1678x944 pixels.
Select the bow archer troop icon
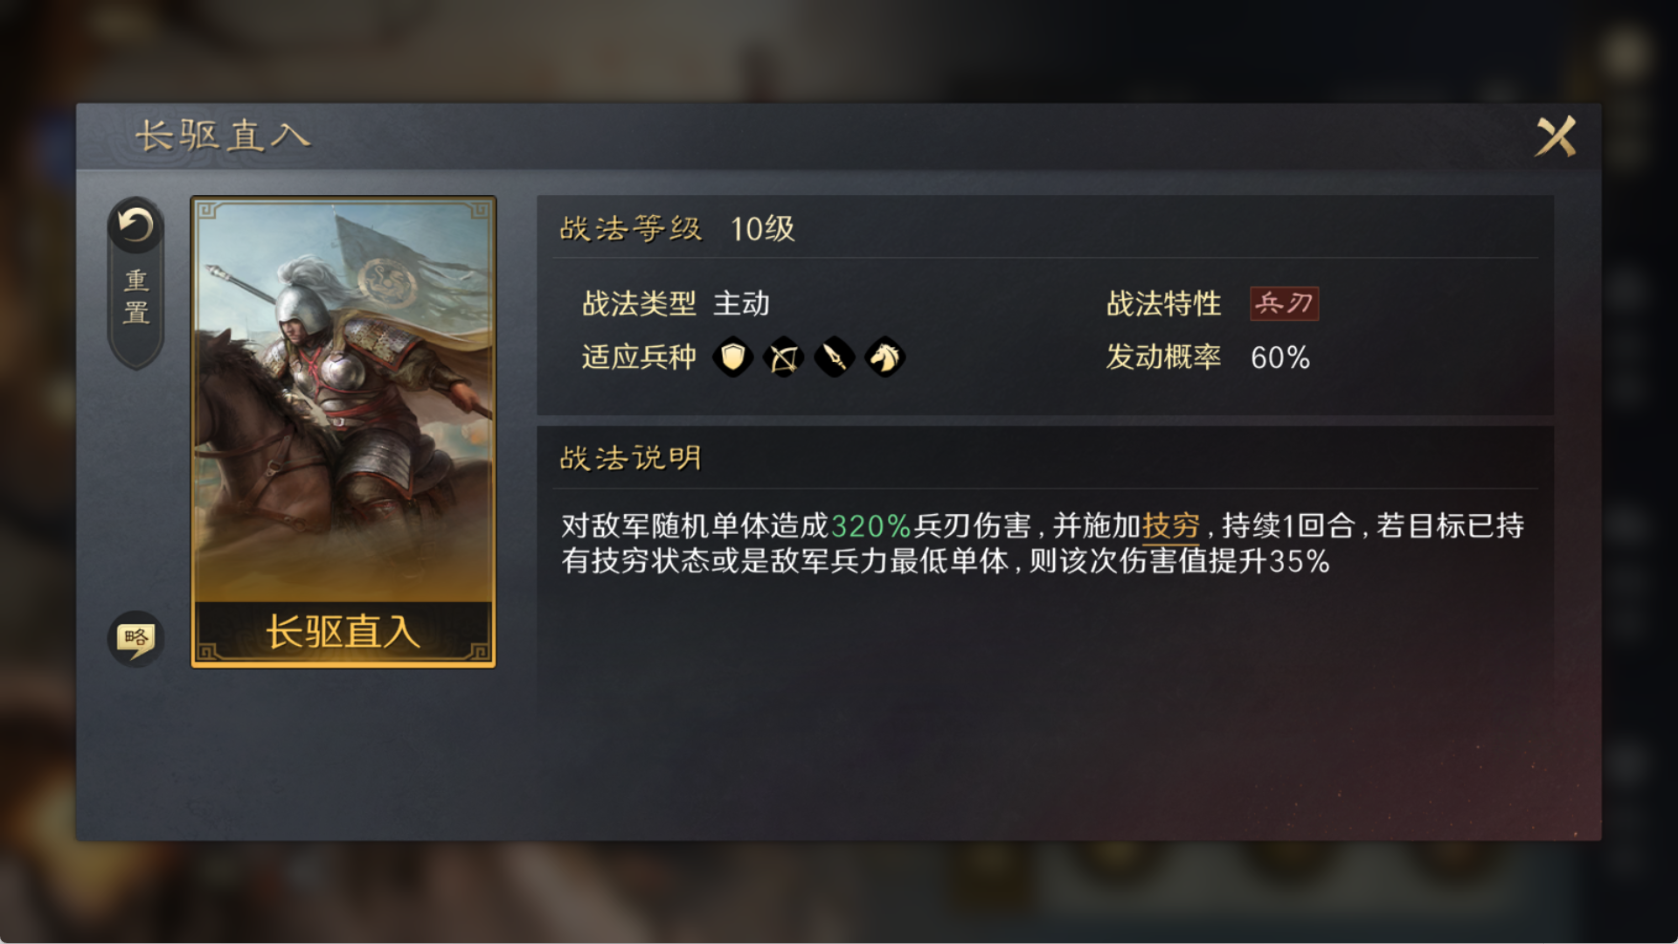tap(784, 357)
